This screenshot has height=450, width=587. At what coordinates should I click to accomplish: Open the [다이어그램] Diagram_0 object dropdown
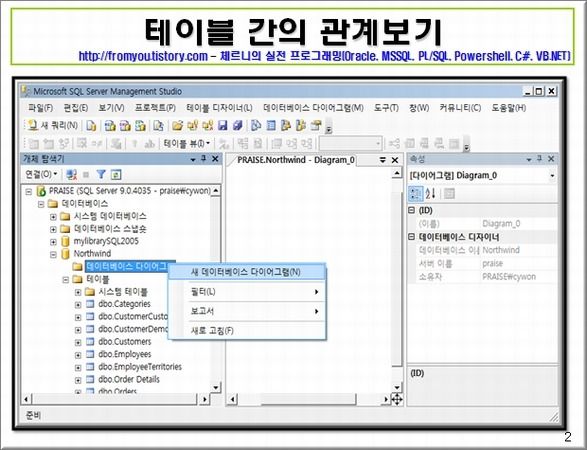click(552, 176)
